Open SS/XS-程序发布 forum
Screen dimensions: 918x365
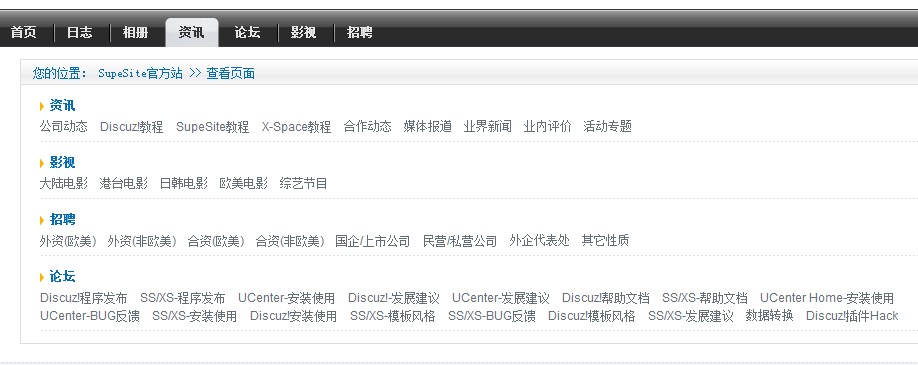tap(183, 298)
